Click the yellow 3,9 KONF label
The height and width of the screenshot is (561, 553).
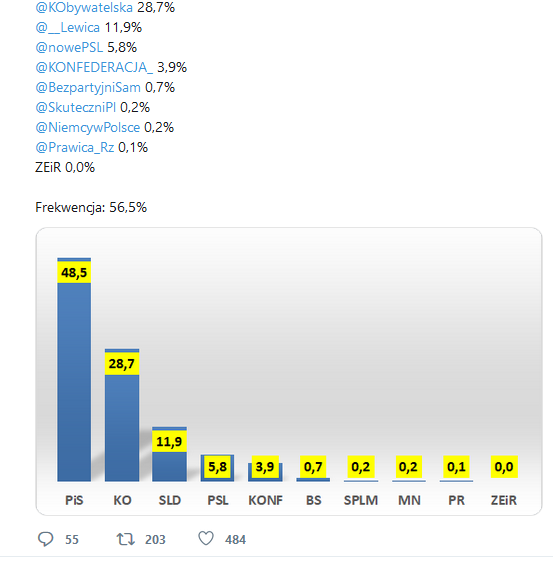(265, 467)
